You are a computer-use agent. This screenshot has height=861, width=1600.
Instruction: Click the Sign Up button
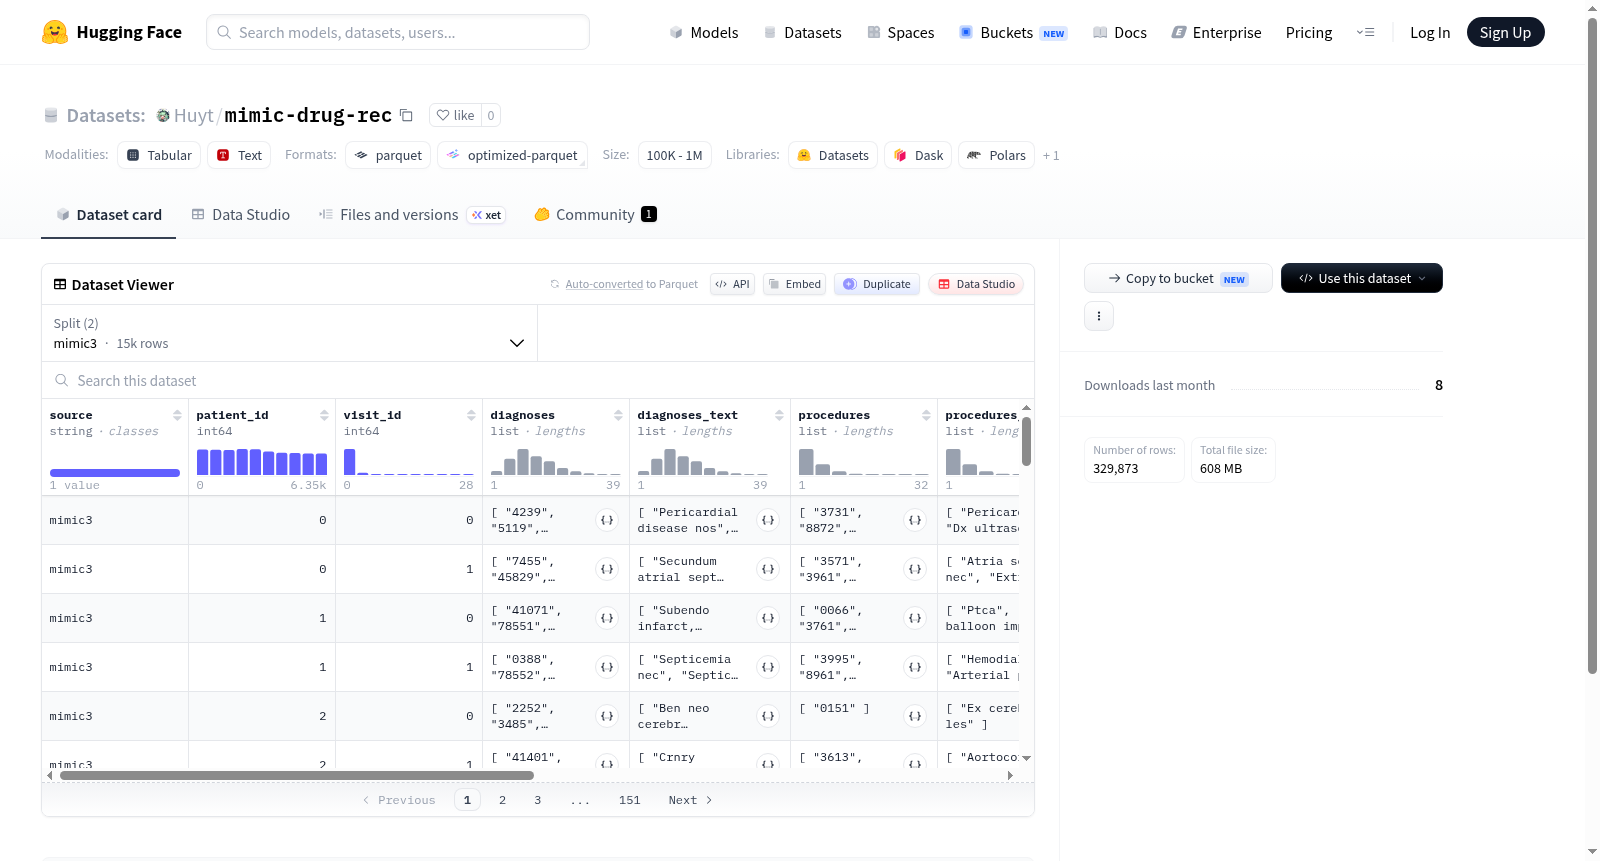pyautogui.click(x=1505, y=32)
